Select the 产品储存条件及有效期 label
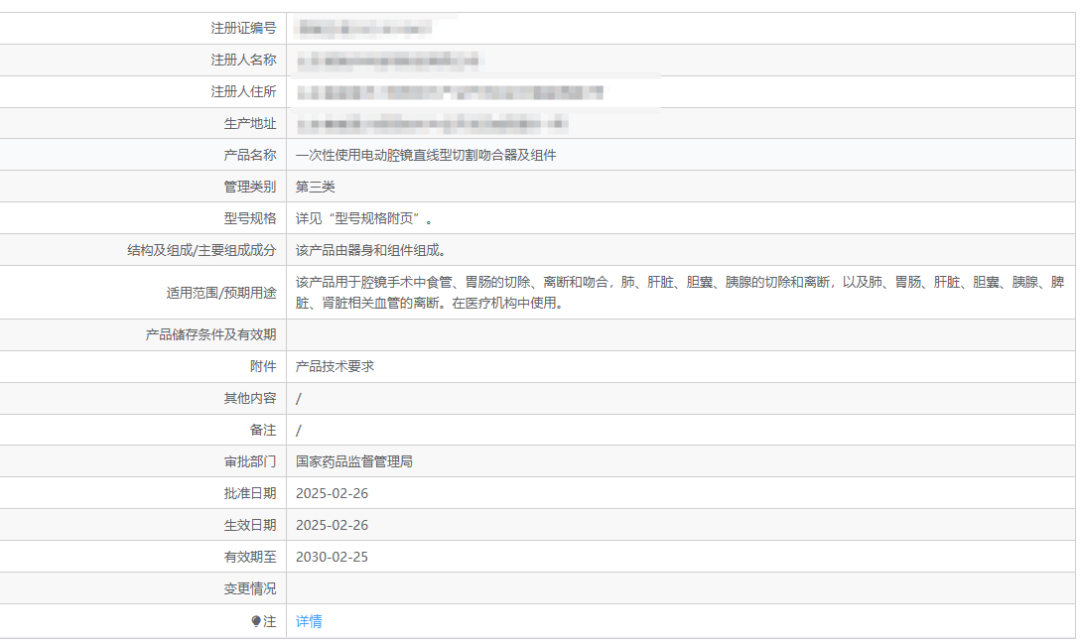Screen dimensions: 1080x644 pos(211,335)
